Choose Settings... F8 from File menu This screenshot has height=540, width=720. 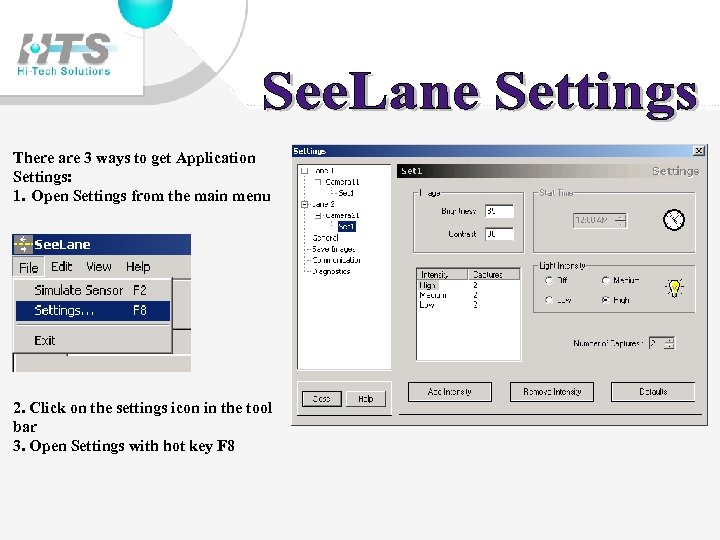point(93,310)
